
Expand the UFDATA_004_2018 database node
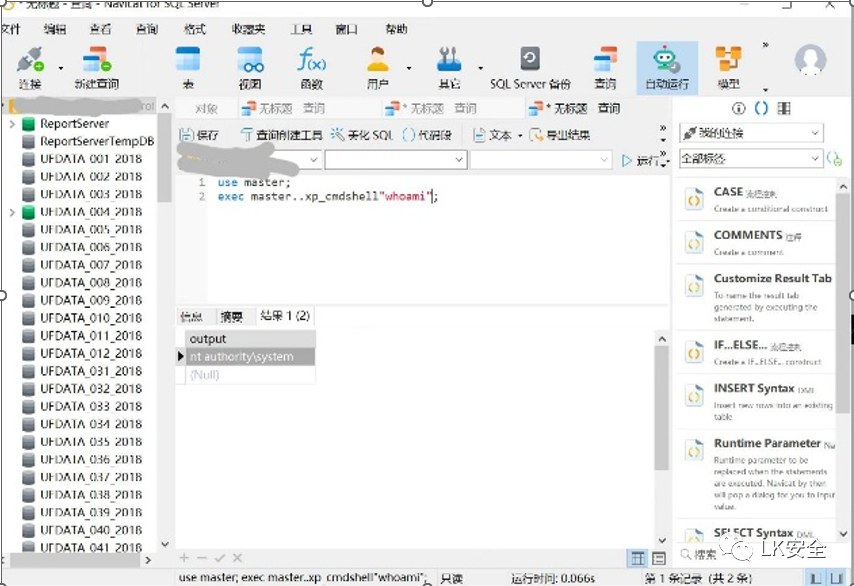pos(12,212)
